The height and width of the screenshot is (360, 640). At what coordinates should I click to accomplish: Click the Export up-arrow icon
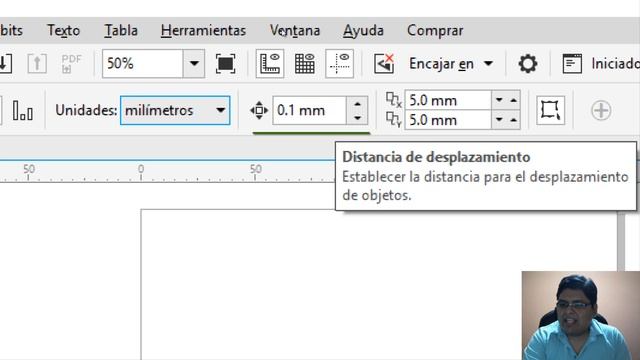(x=37, y=64)
